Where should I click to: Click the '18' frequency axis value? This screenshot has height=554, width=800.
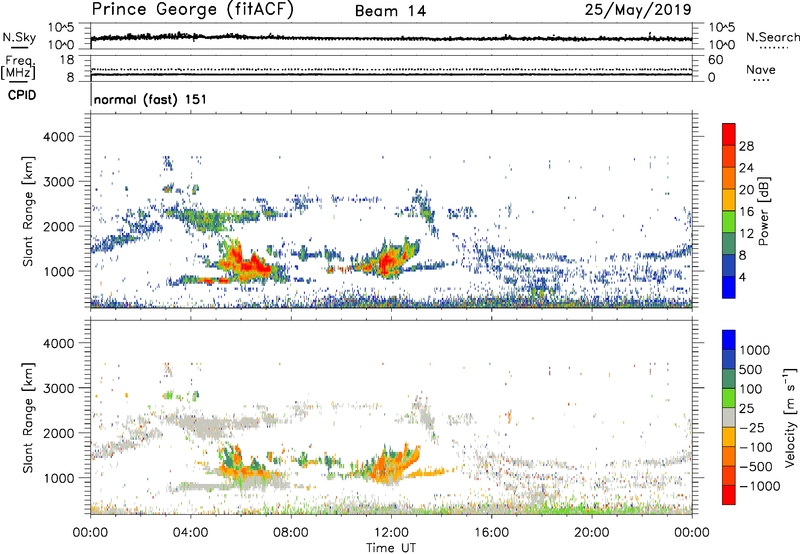[67, 60]
